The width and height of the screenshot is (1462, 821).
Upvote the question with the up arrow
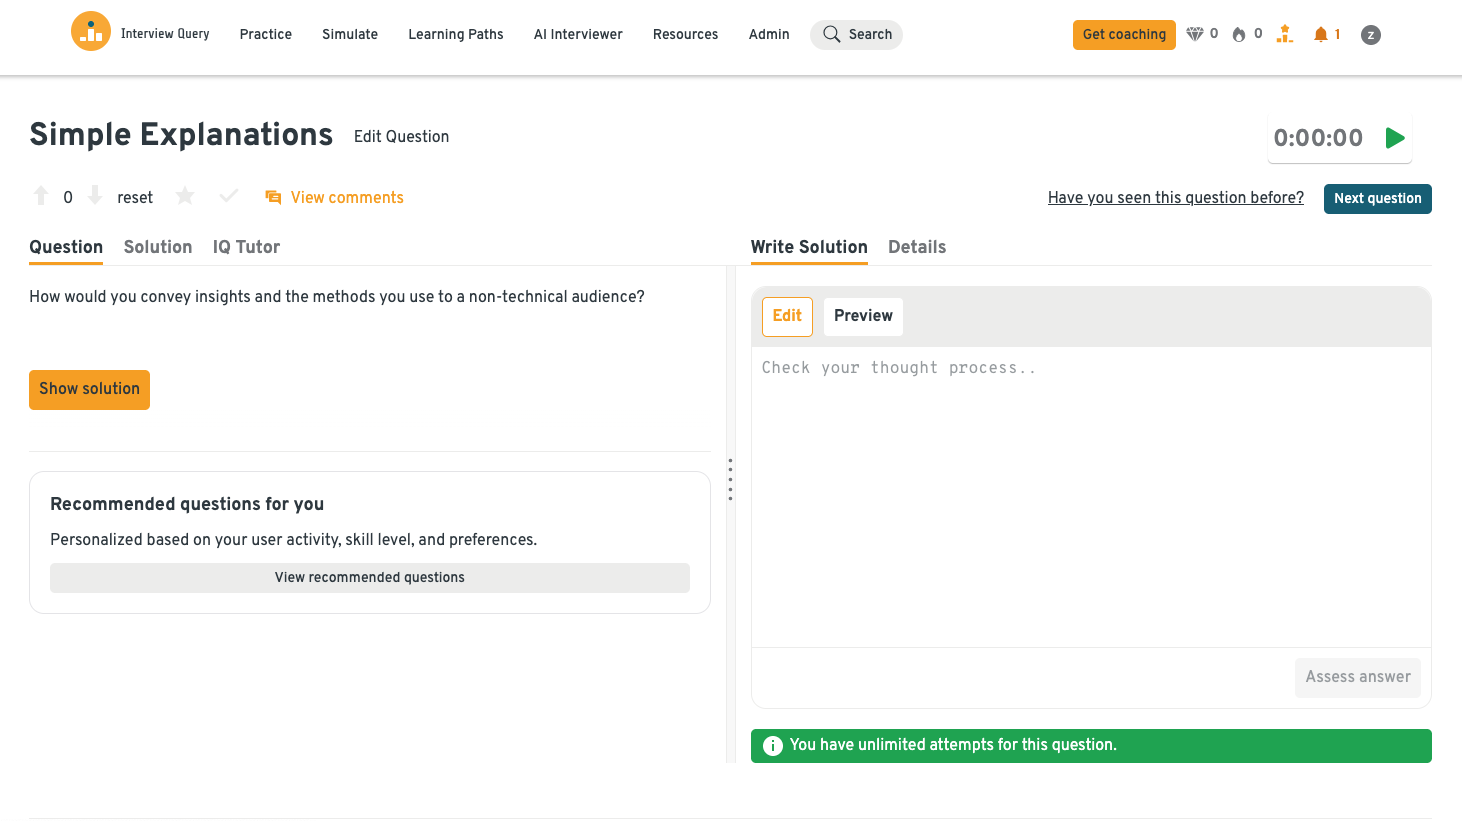pyautogui.click(x=41, y=196)
